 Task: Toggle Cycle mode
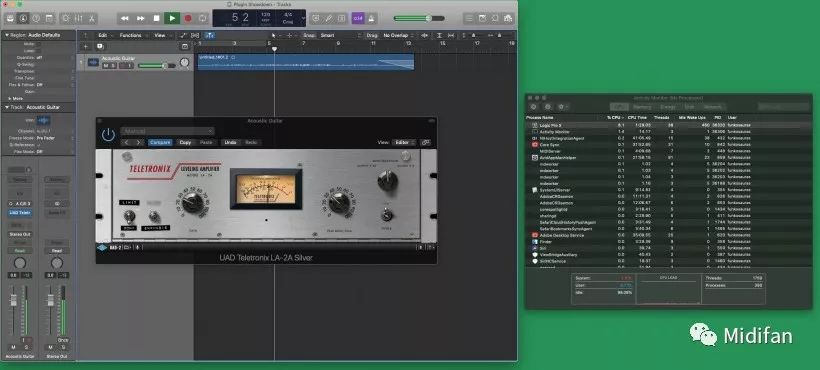click(x=202, y=18)
